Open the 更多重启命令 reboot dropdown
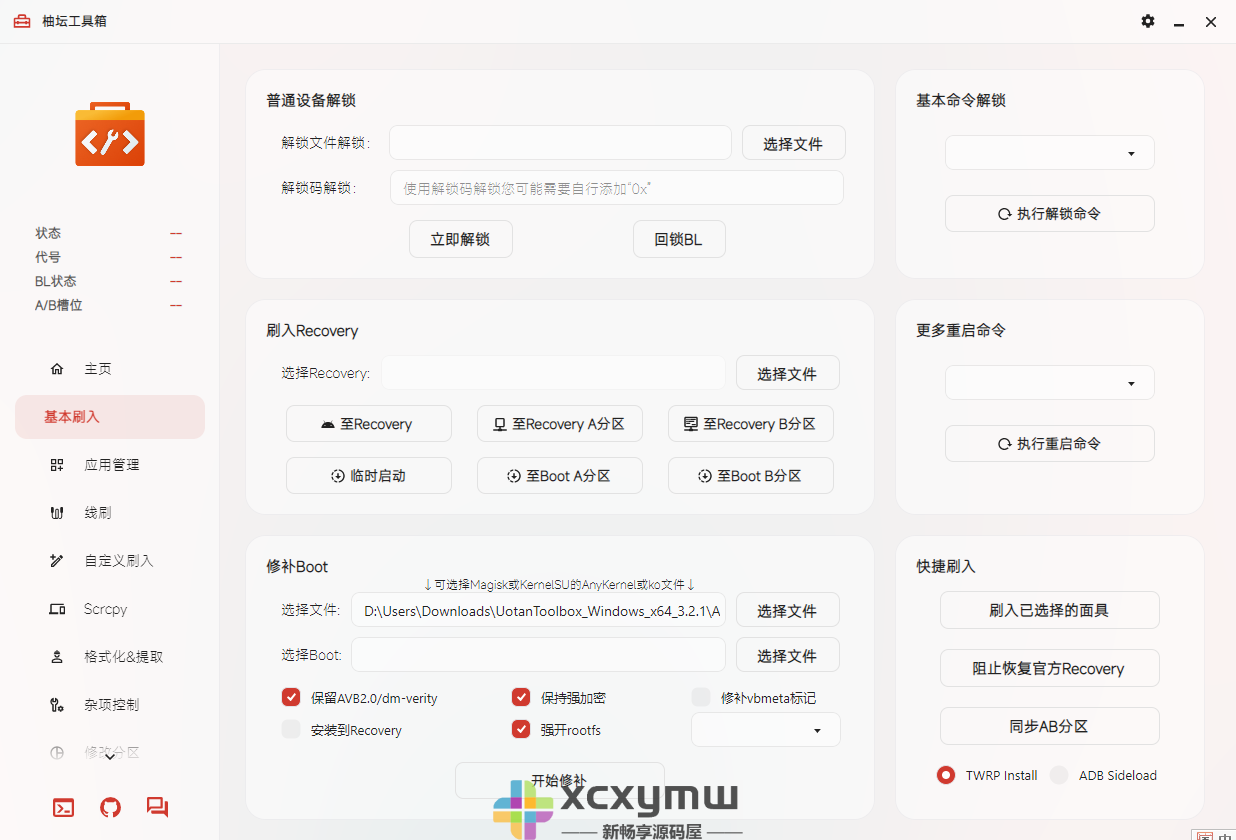1236x840 pixels. [x=1049, y=382]
